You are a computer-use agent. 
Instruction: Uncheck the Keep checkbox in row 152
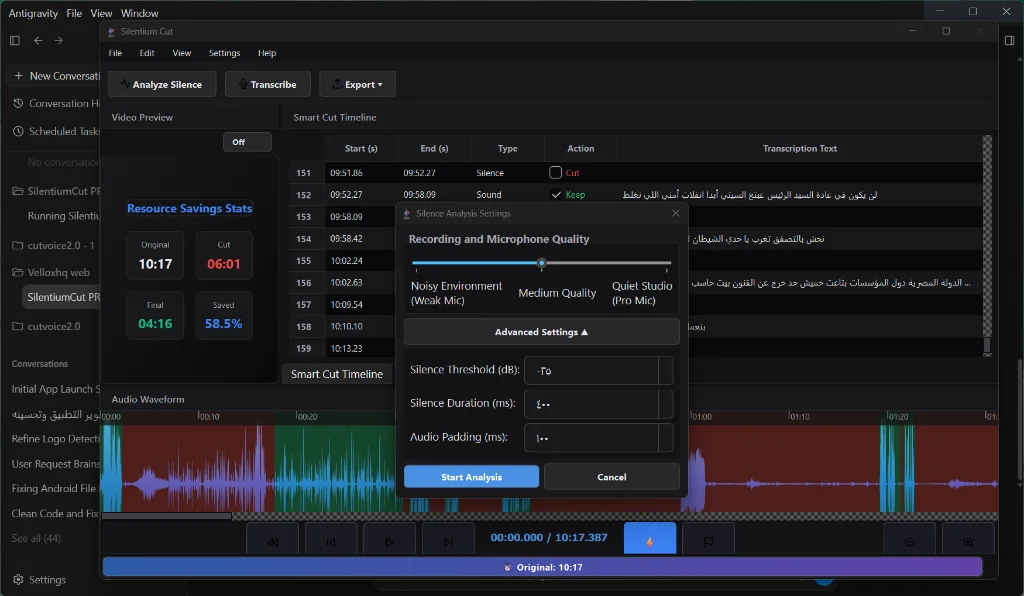[556, 195]
